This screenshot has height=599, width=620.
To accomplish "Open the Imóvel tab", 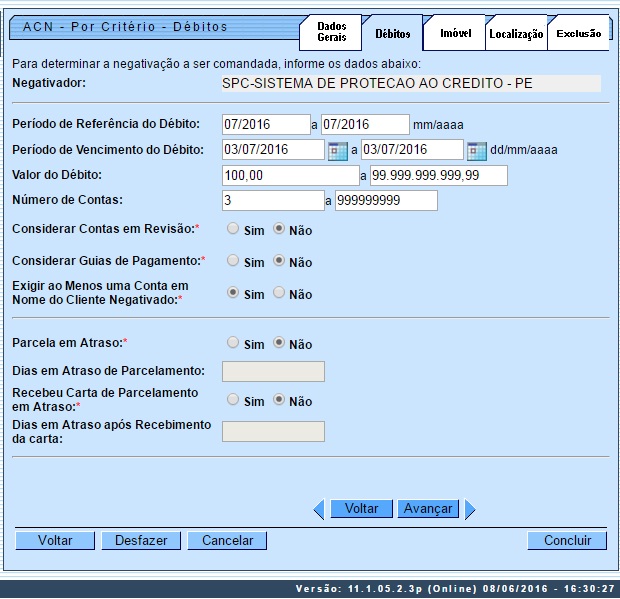I will (x=455, y=33).
